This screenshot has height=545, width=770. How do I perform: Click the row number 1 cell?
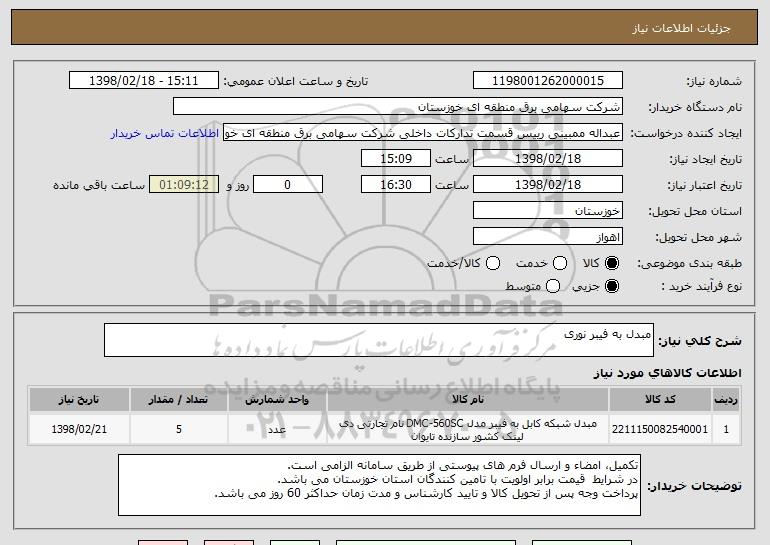pos(726,430)
